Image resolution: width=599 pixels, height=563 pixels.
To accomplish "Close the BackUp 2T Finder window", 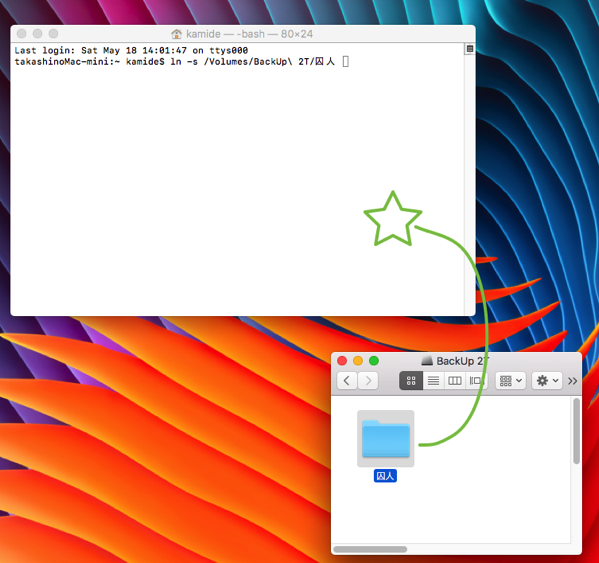I will tap(342, 361).
